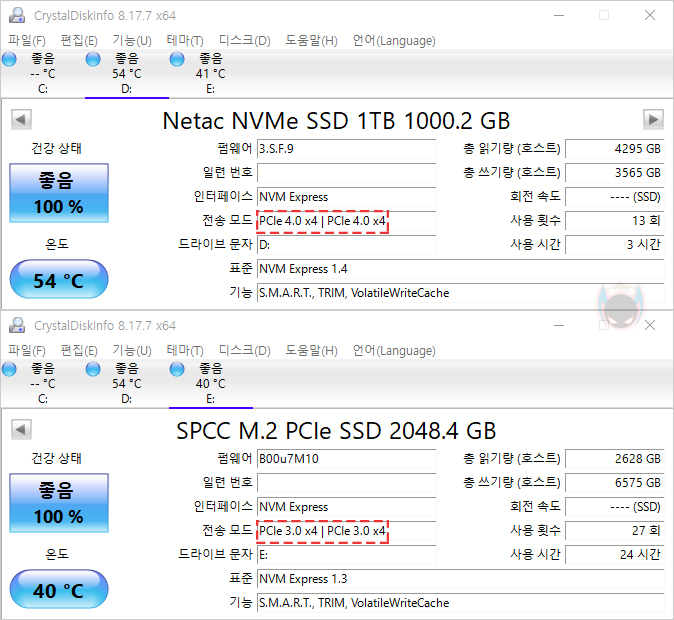Image resolution: width=674 pixels, height=620 pixels.
Task: Click drive letter E: field
Action: click(346, 555)
